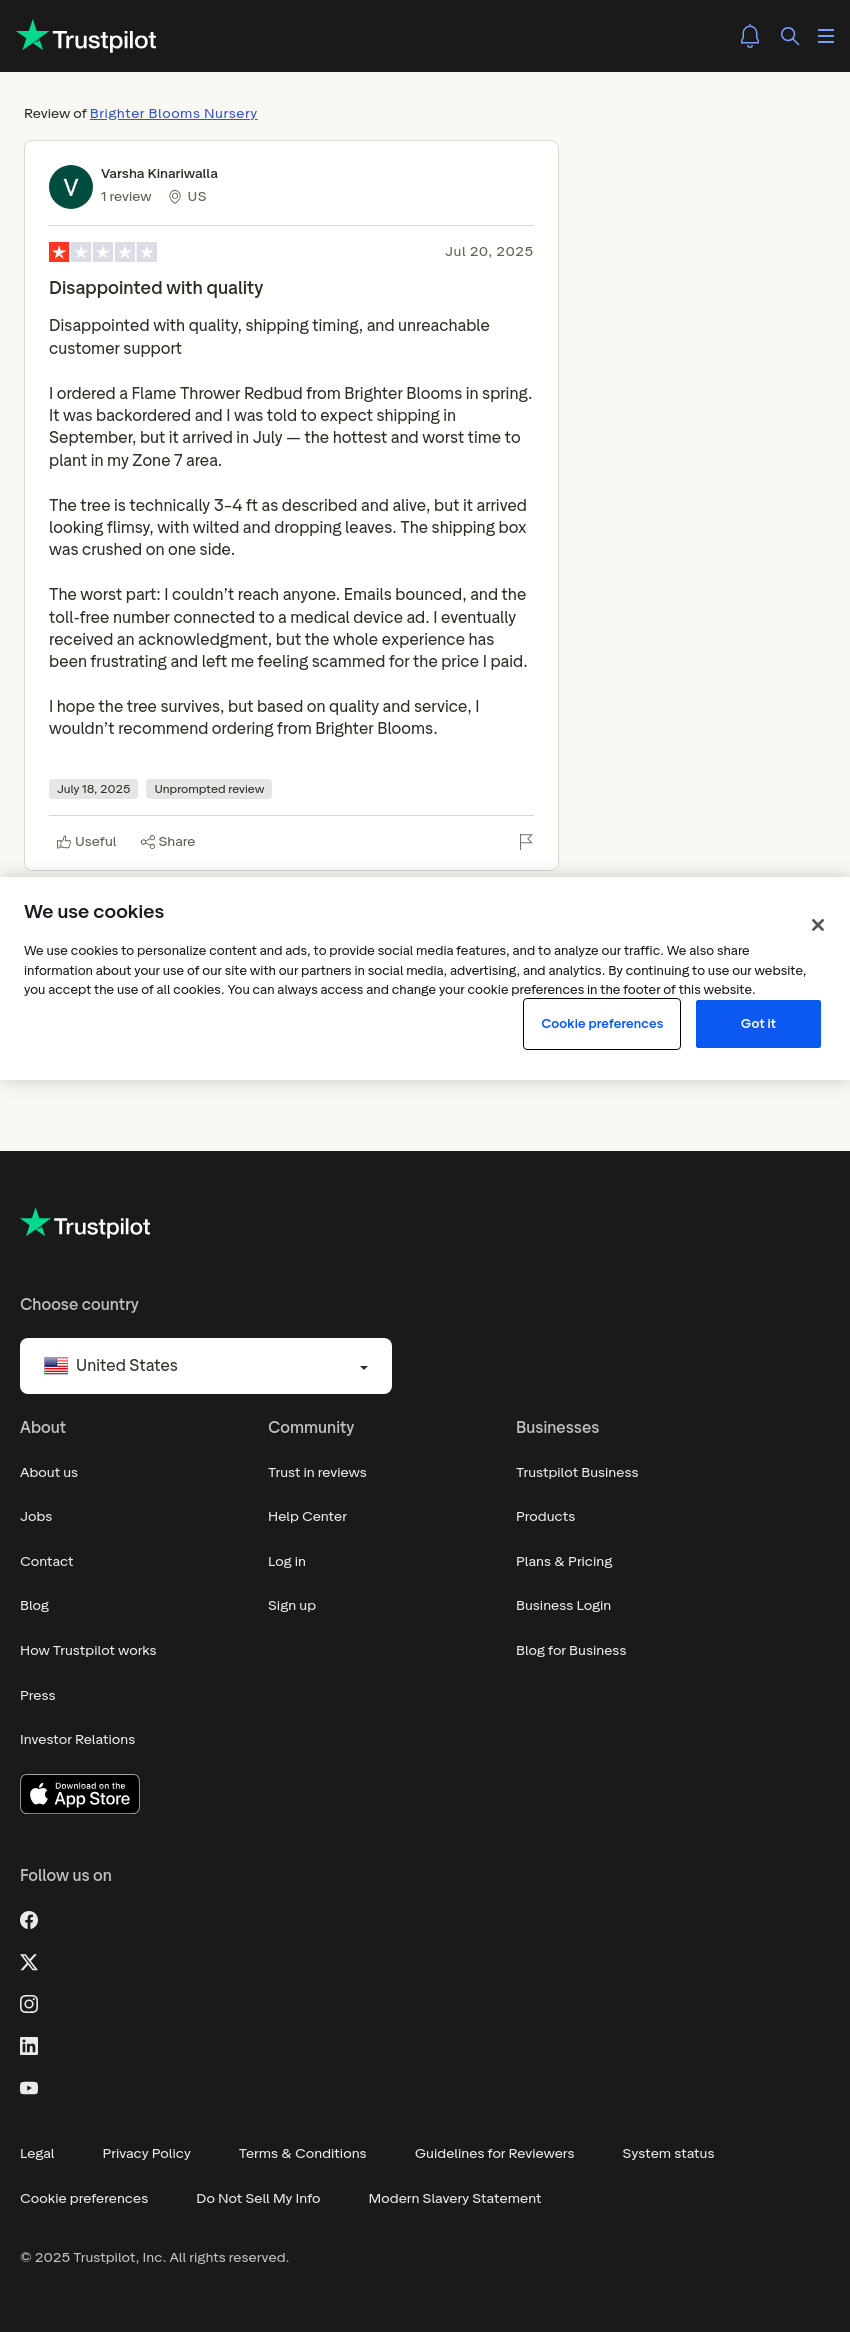850x2332 pixels.
Task: Click the green V user avatar
Action: (71, 187)
